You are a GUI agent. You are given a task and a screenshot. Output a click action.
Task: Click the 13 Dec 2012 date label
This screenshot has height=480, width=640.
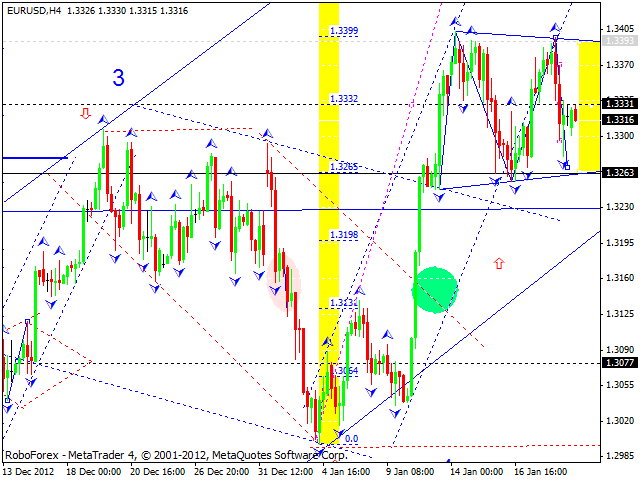click(29, 472)
